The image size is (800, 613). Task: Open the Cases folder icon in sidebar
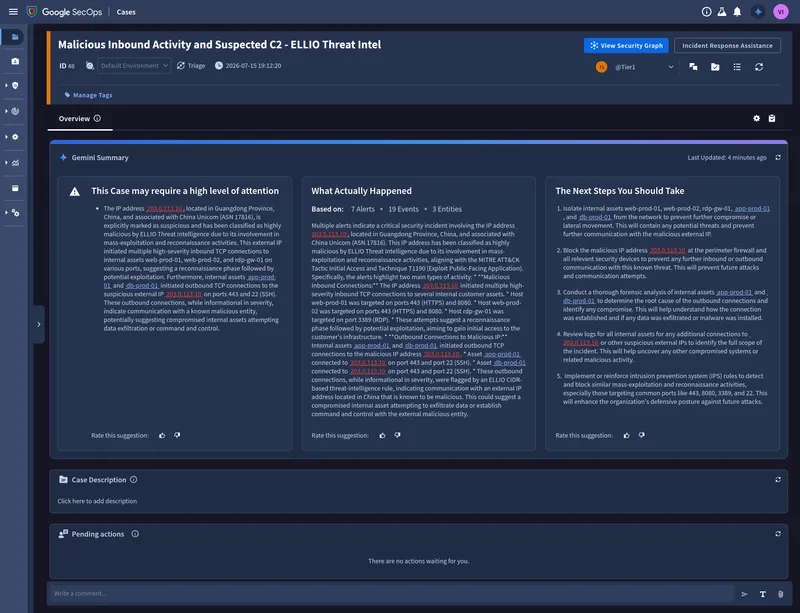(15, 37)
